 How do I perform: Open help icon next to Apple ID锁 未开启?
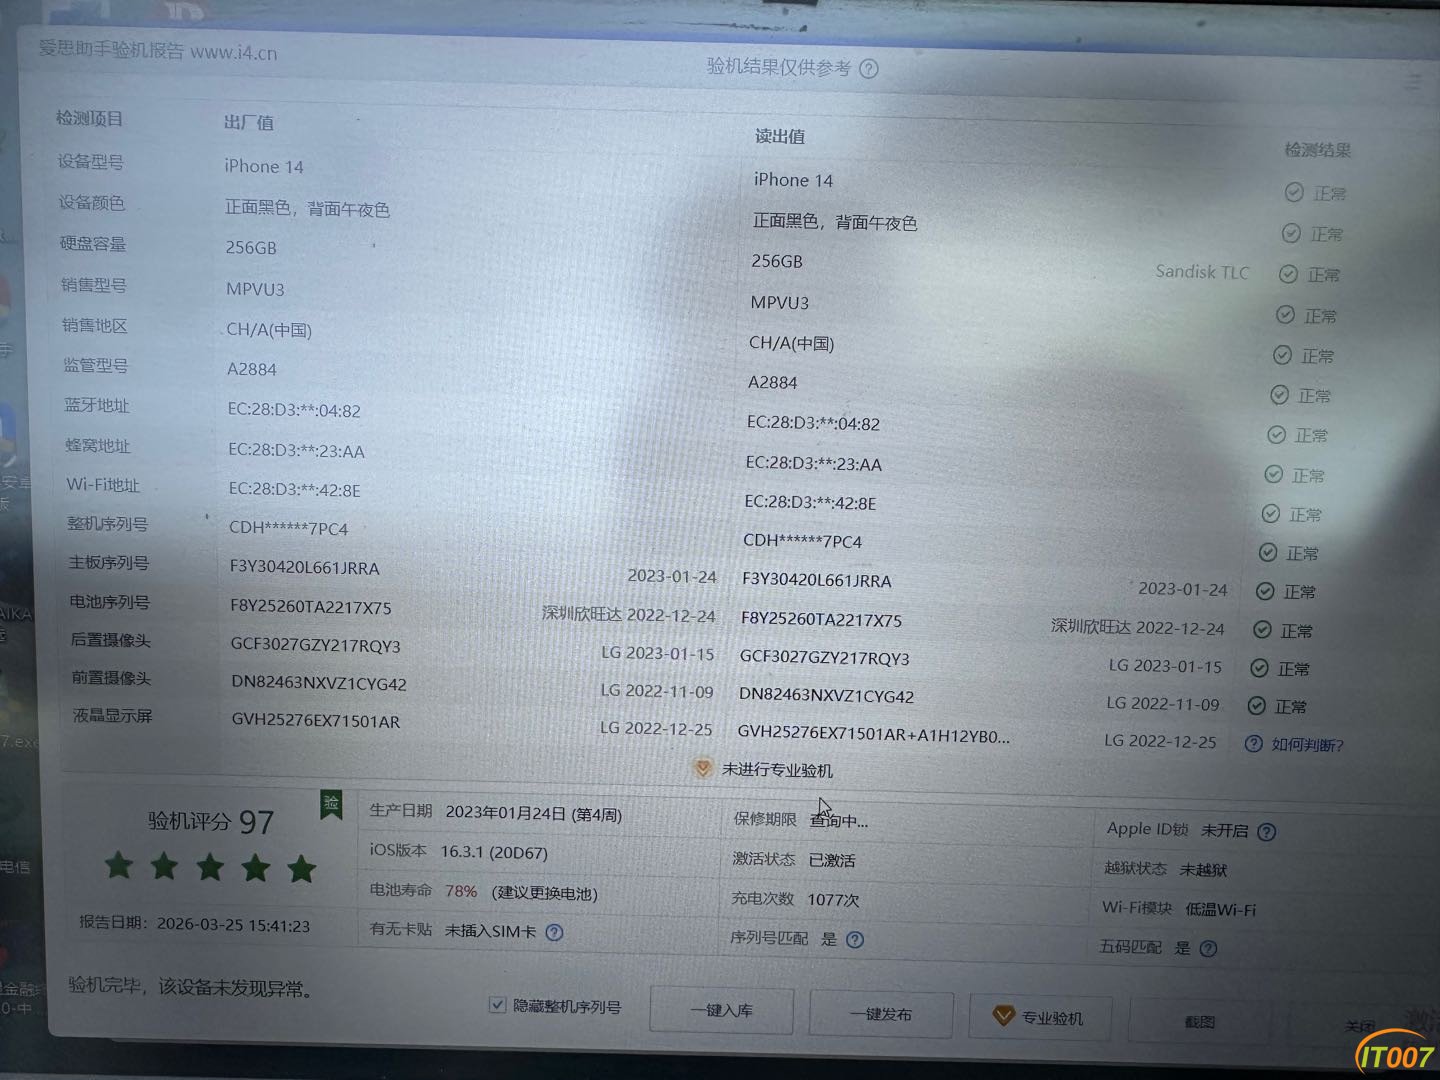(1267, 832)
